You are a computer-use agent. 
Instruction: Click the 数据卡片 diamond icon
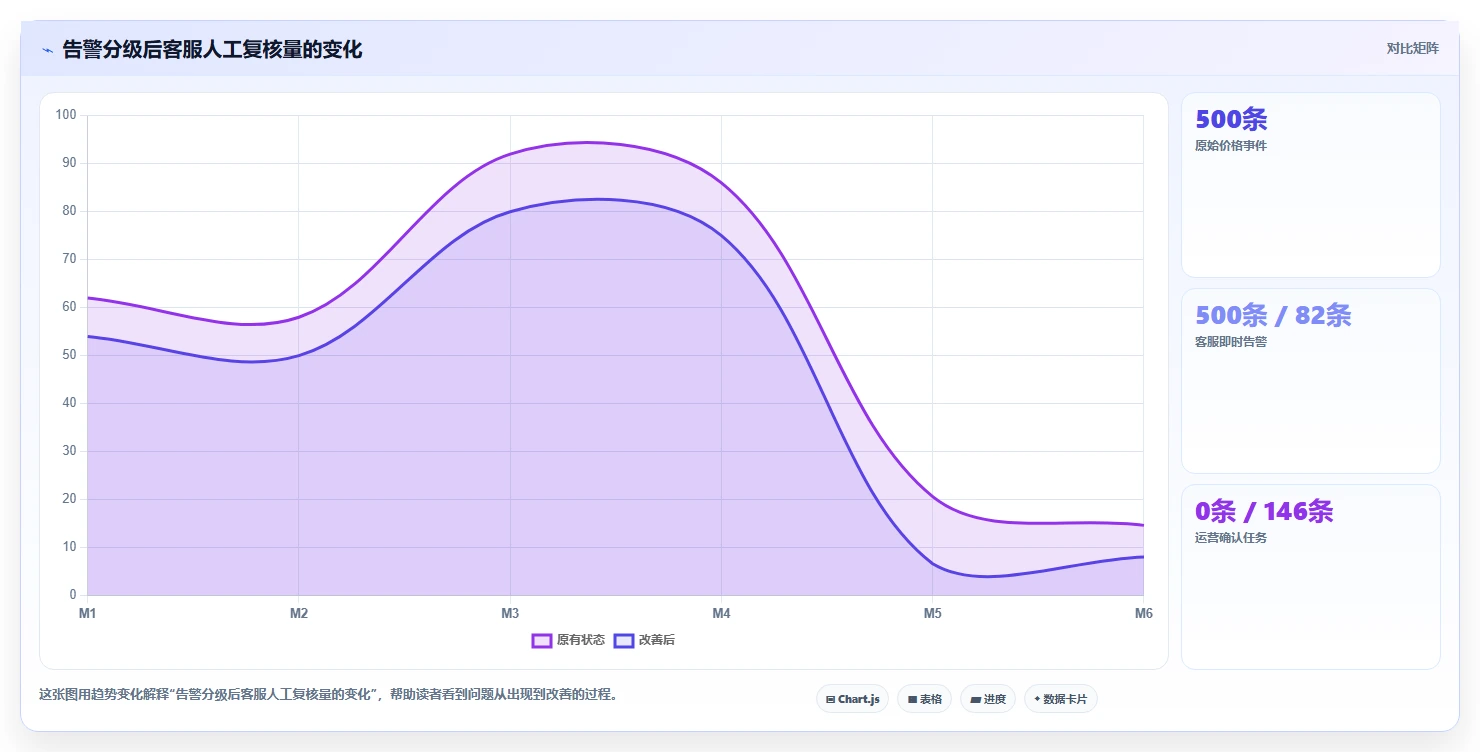click(1037, 699)
